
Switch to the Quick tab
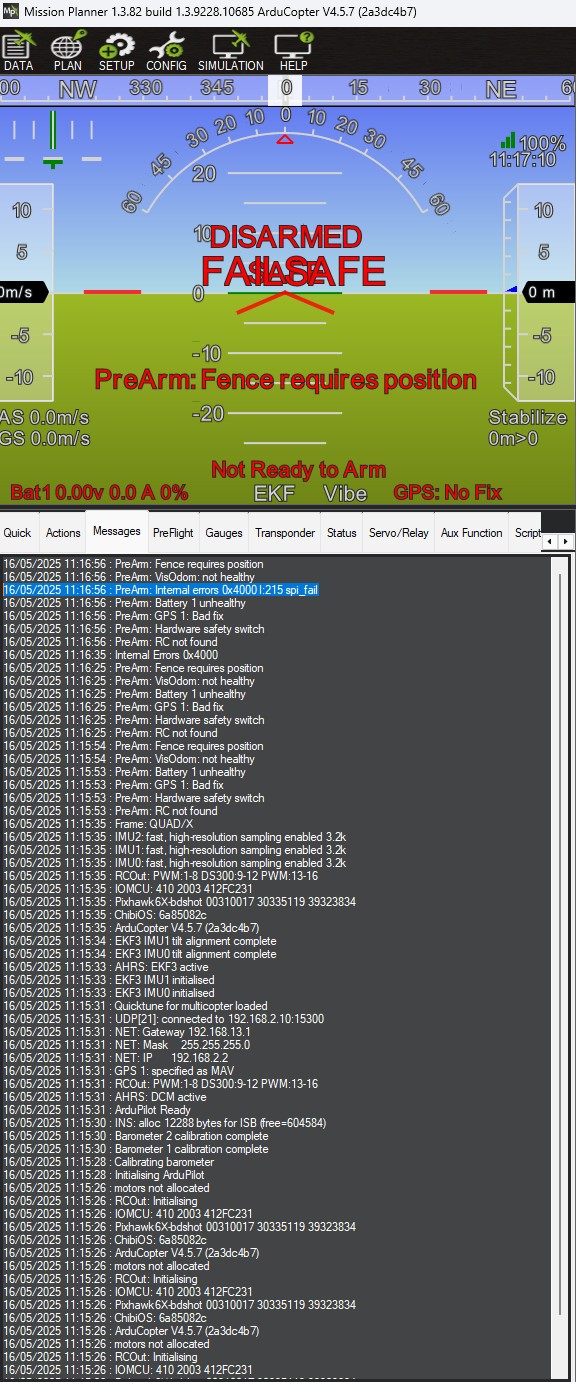pyautogui.click(x=18, y=533)
